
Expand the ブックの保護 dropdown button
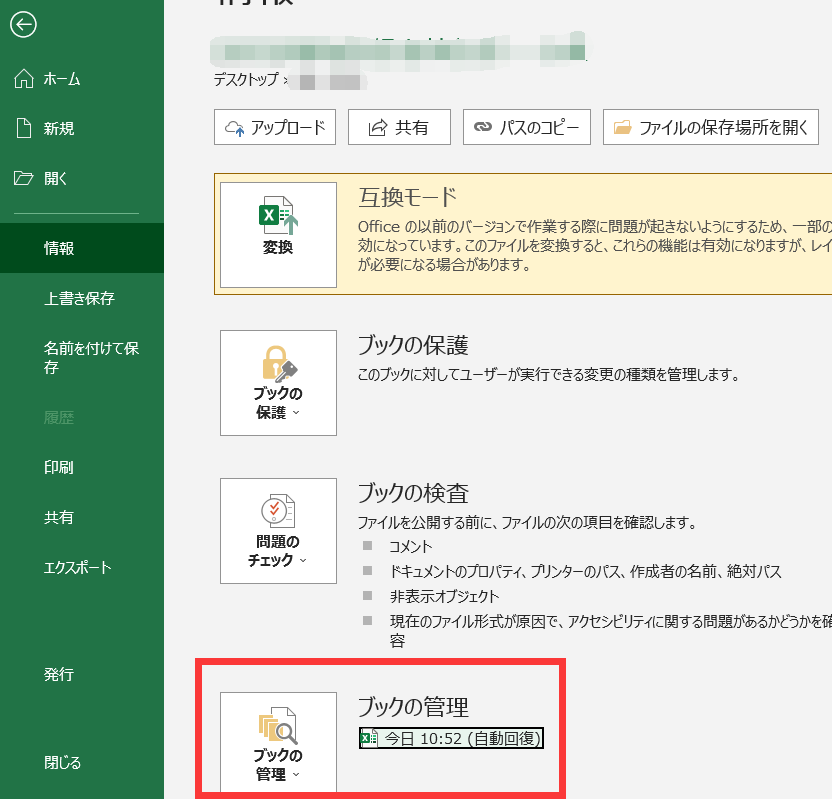click(x=278, y=383)
